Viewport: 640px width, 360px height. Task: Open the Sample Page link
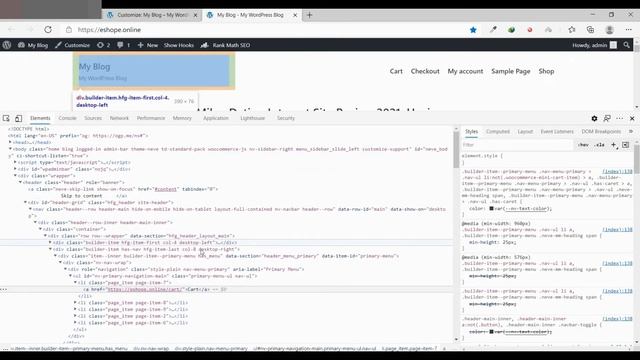(x=511, y=71)
